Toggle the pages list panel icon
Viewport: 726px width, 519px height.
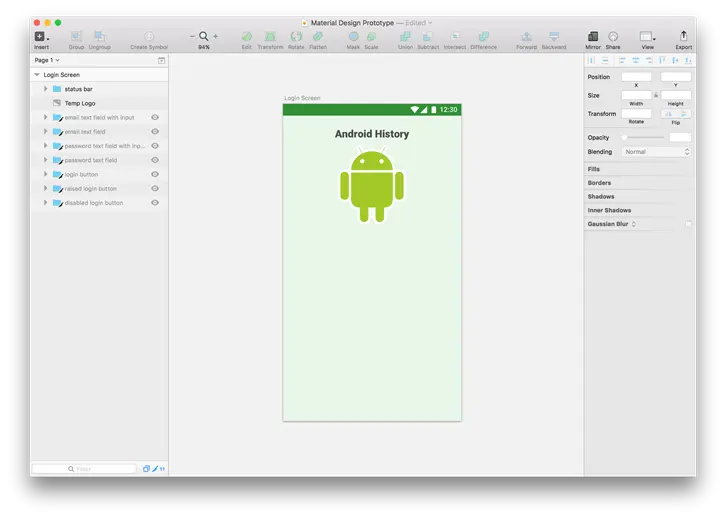[x=161, y=60]
